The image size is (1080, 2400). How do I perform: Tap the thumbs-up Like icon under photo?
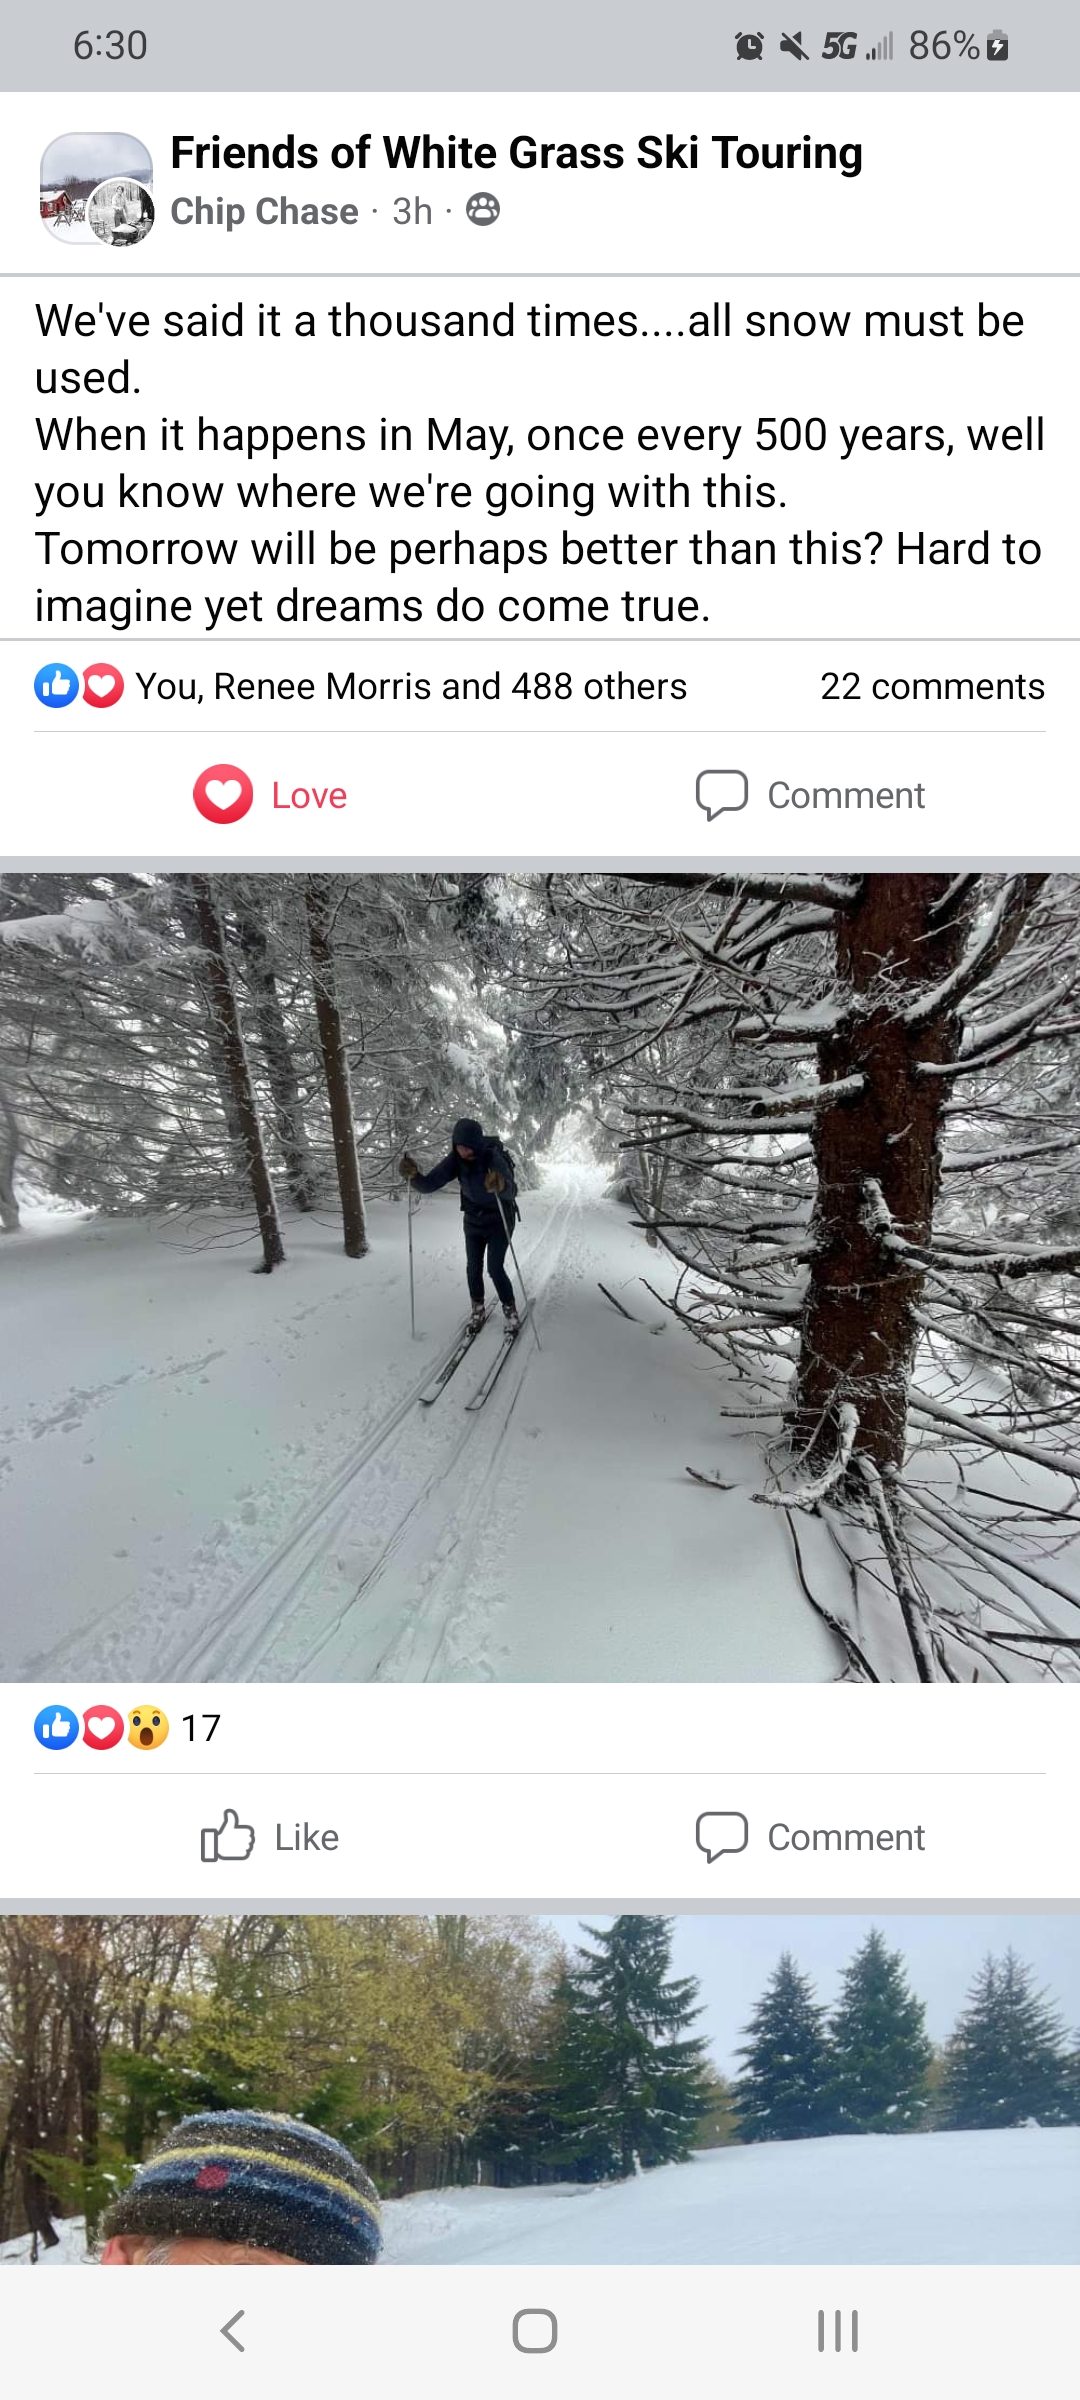tap(227, 1837)
